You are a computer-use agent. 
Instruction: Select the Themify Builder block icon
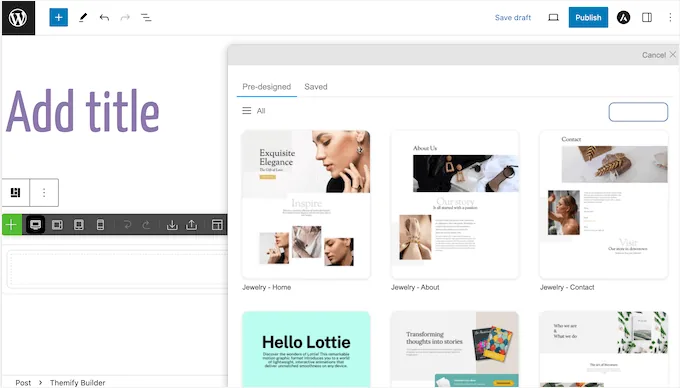[x=16, y=192]
